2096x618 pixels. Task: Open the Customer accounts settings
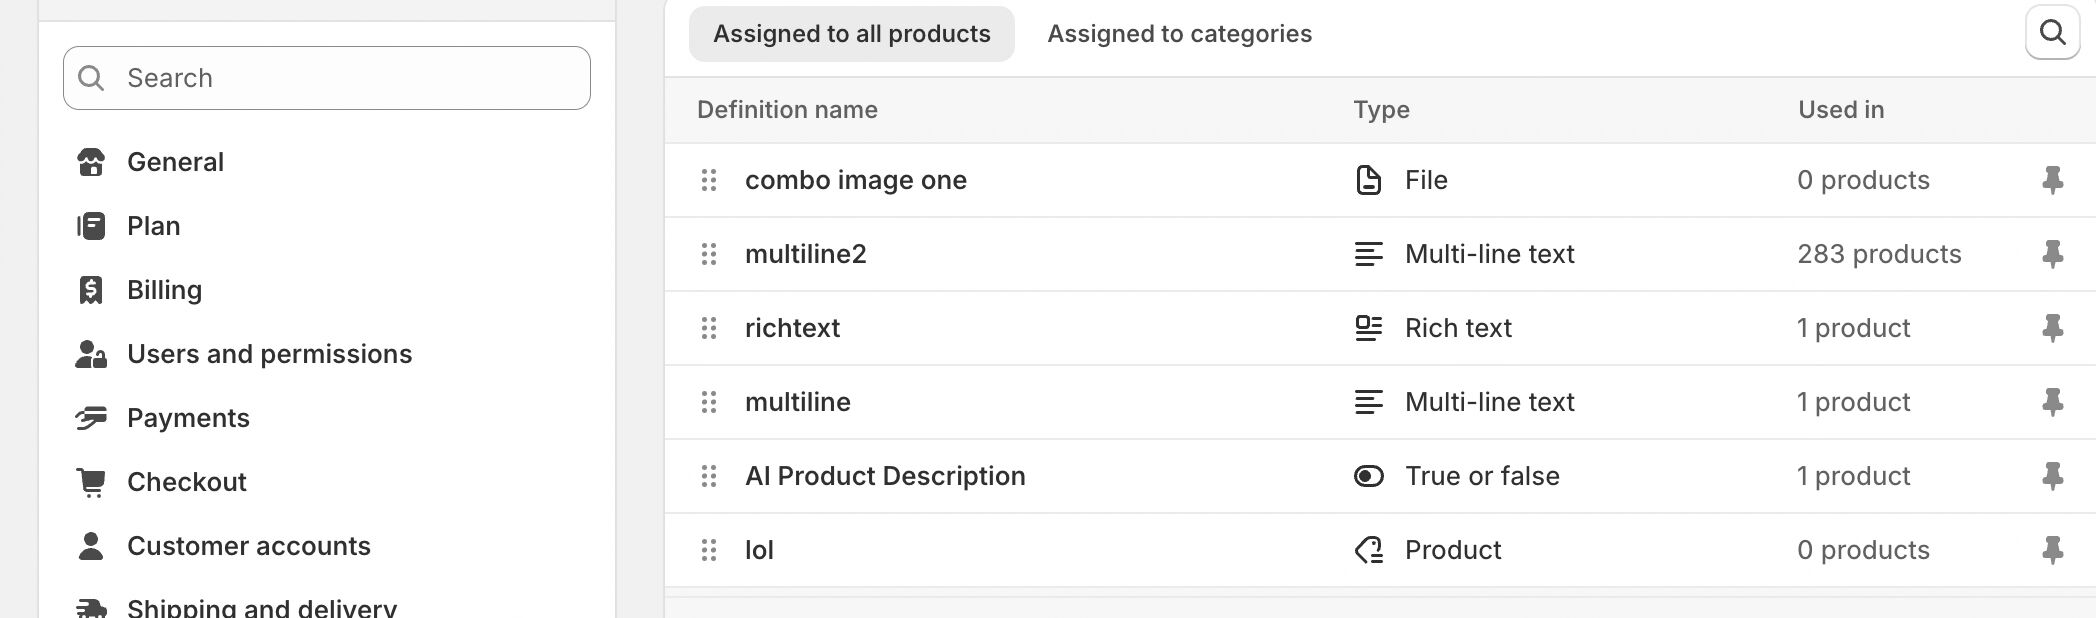click(x=248, y=546)
